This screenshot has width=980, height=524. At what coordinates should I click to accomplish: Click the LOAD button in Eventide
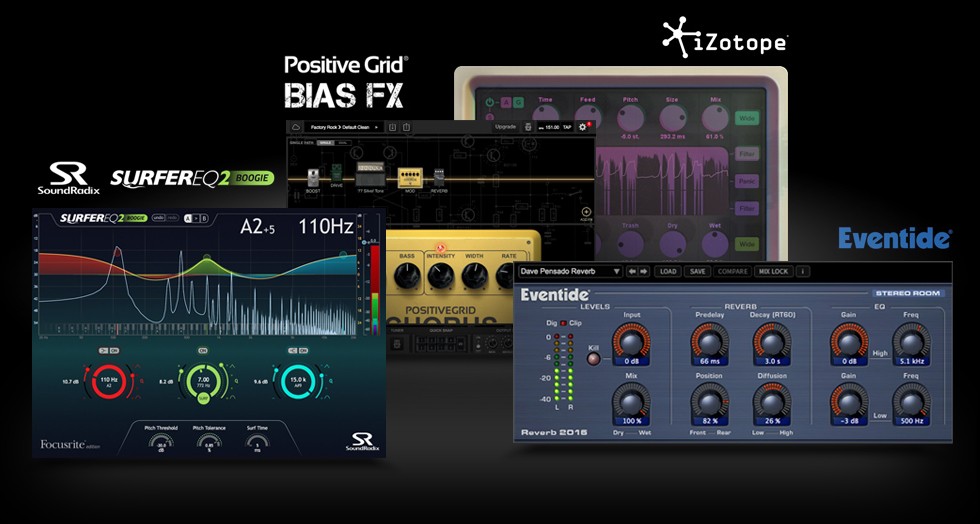[x=668, y=271]
